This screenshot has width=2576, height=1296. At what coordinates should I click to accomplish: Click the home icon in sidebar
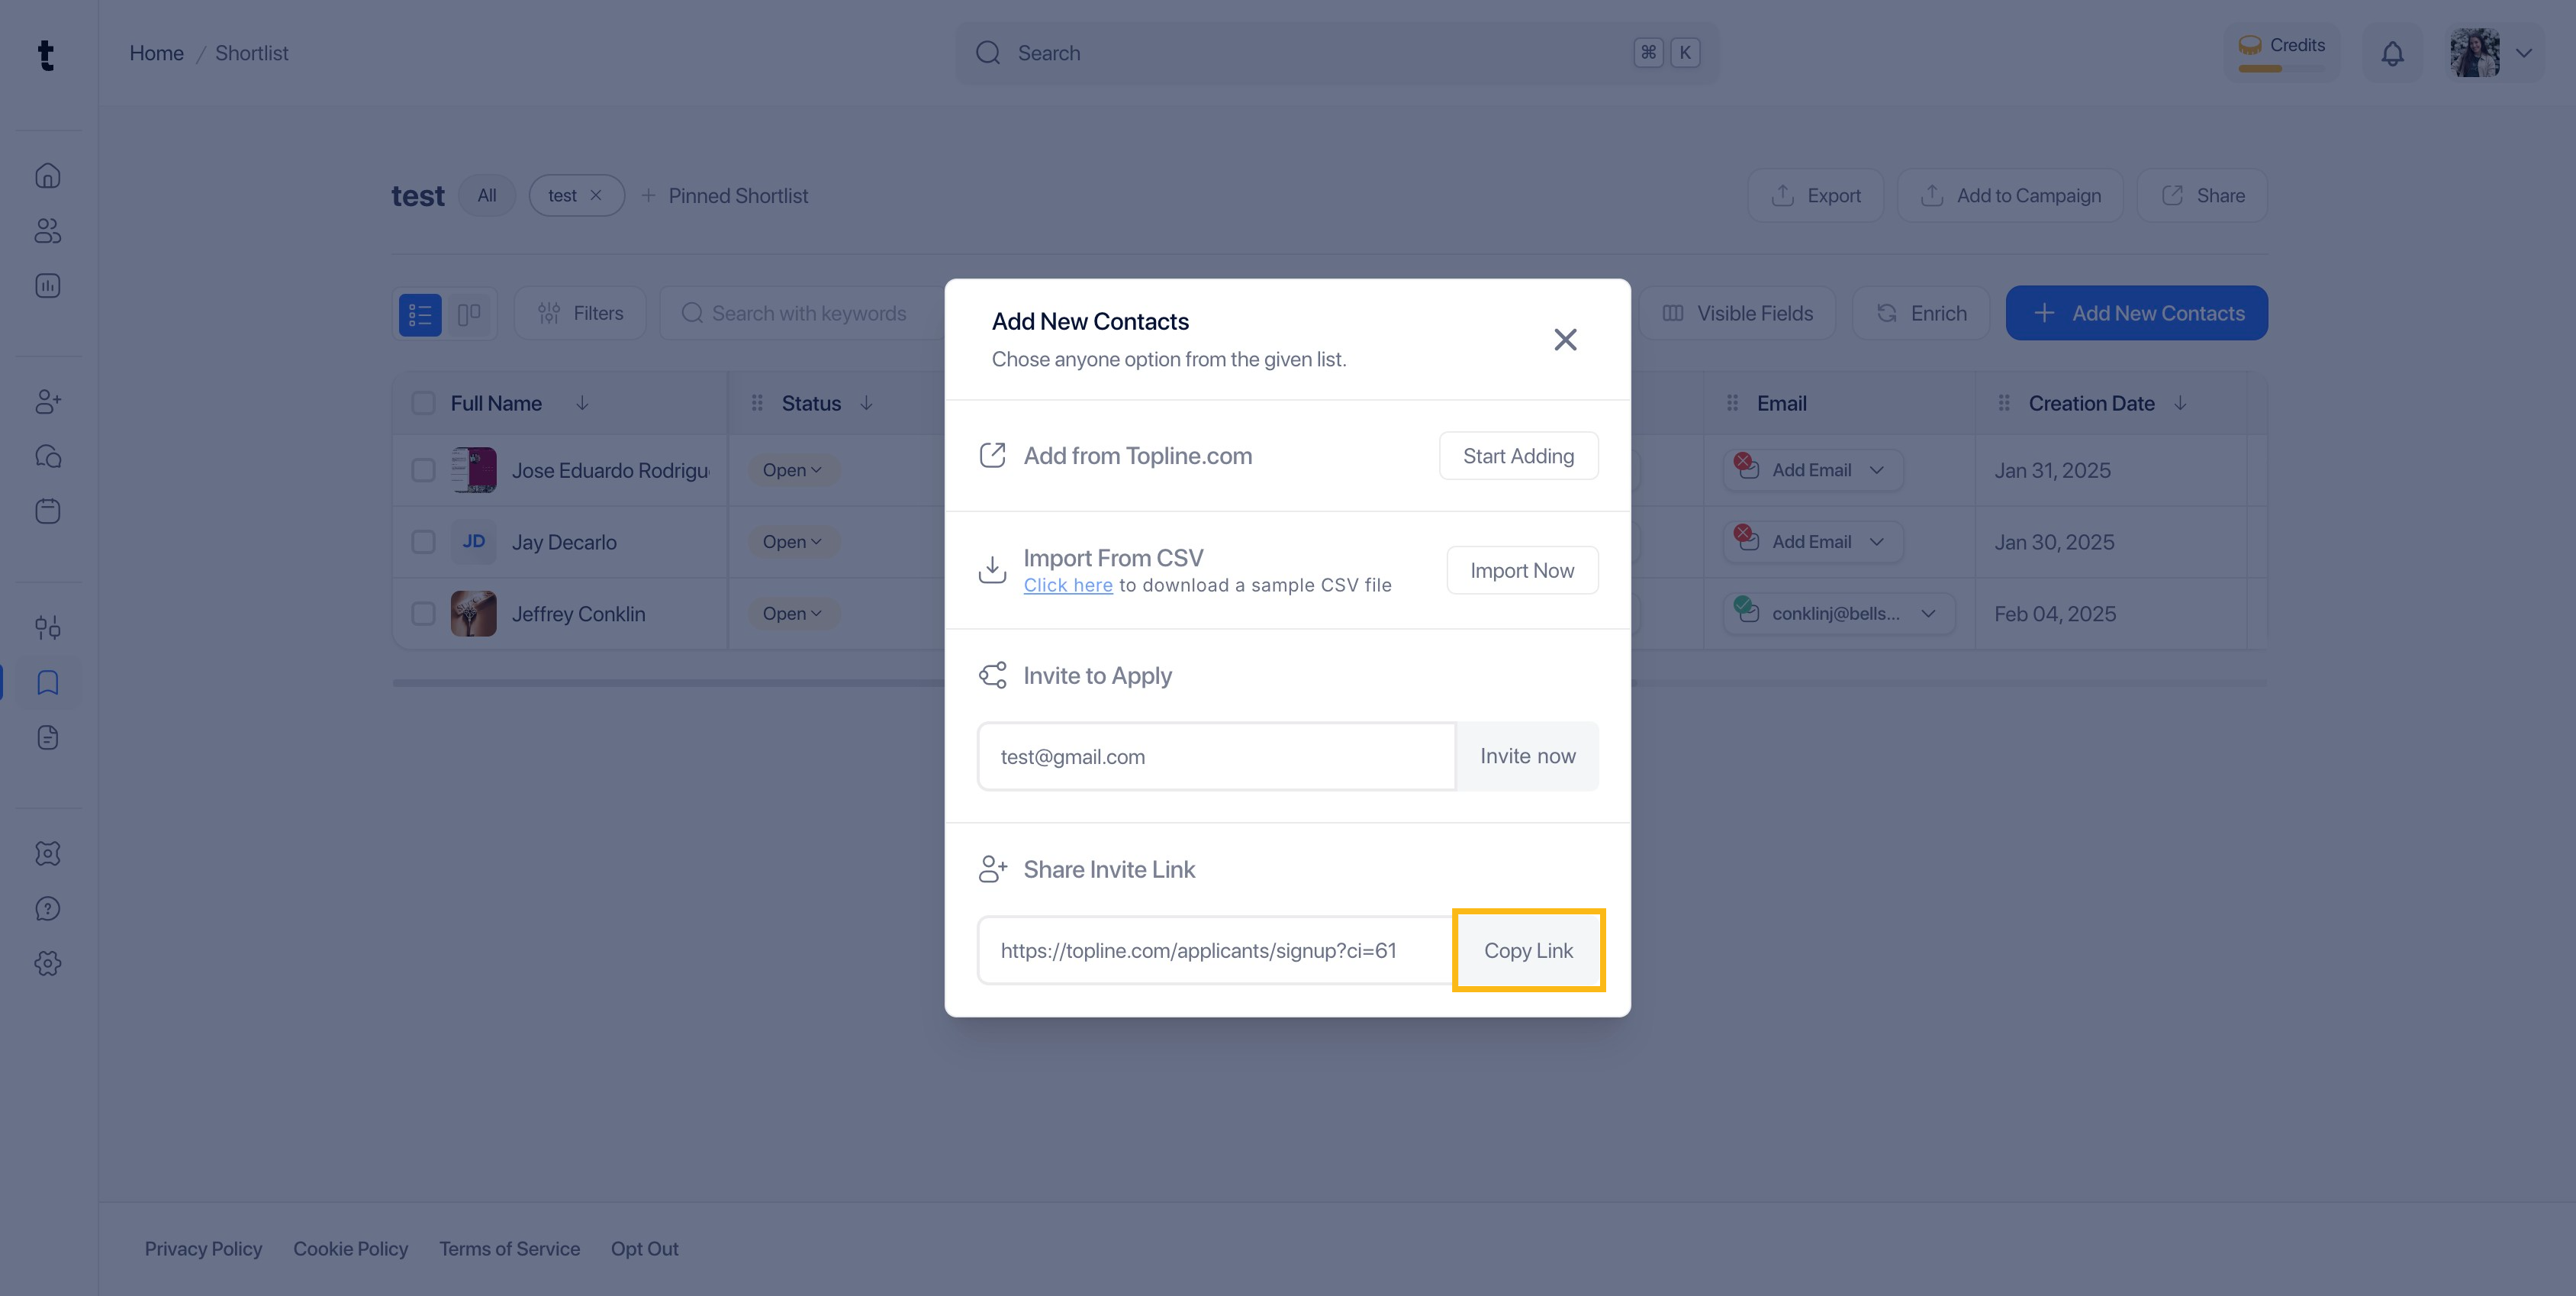pos(47,176)
